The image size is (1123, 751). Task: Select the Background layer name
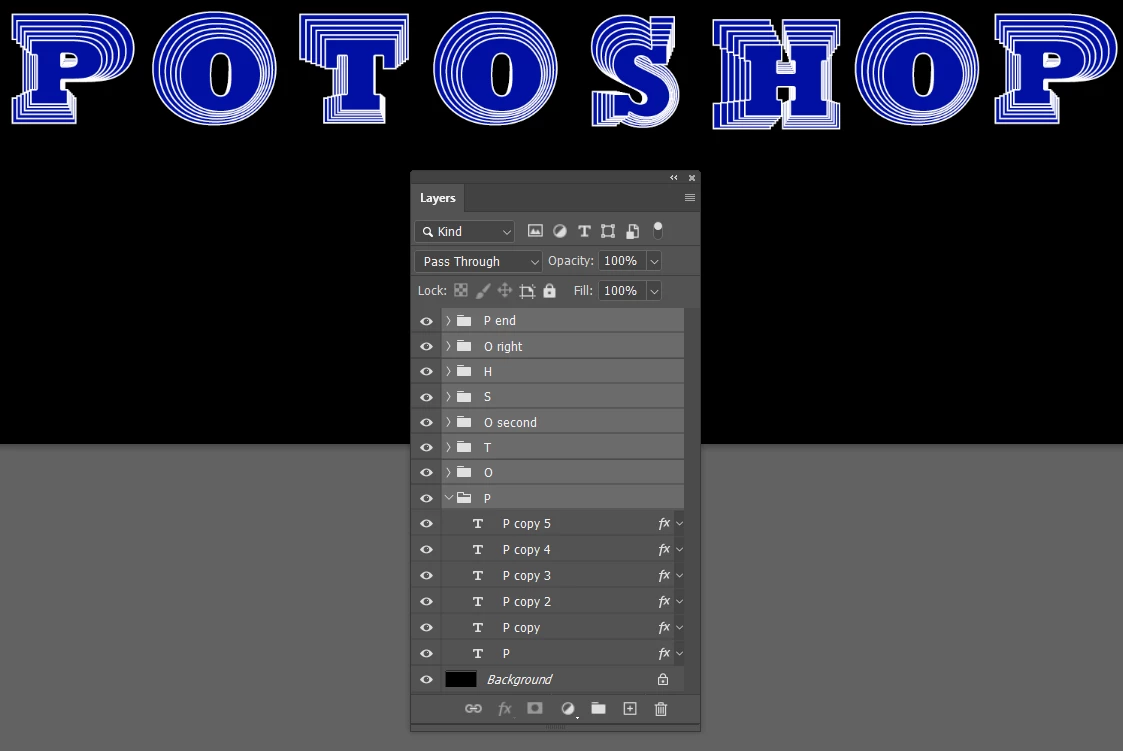(x=519, y=679)
